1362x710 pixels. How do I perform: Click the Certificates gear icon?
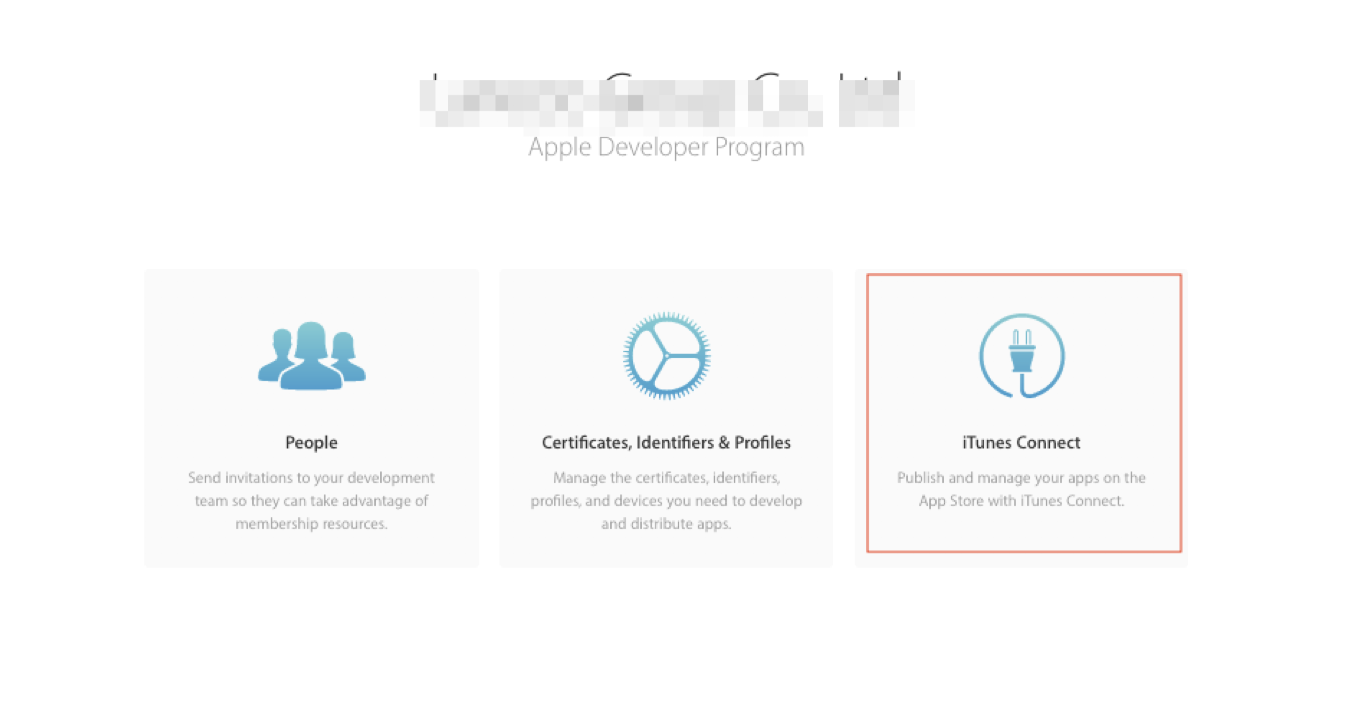(x=666, y=356)
